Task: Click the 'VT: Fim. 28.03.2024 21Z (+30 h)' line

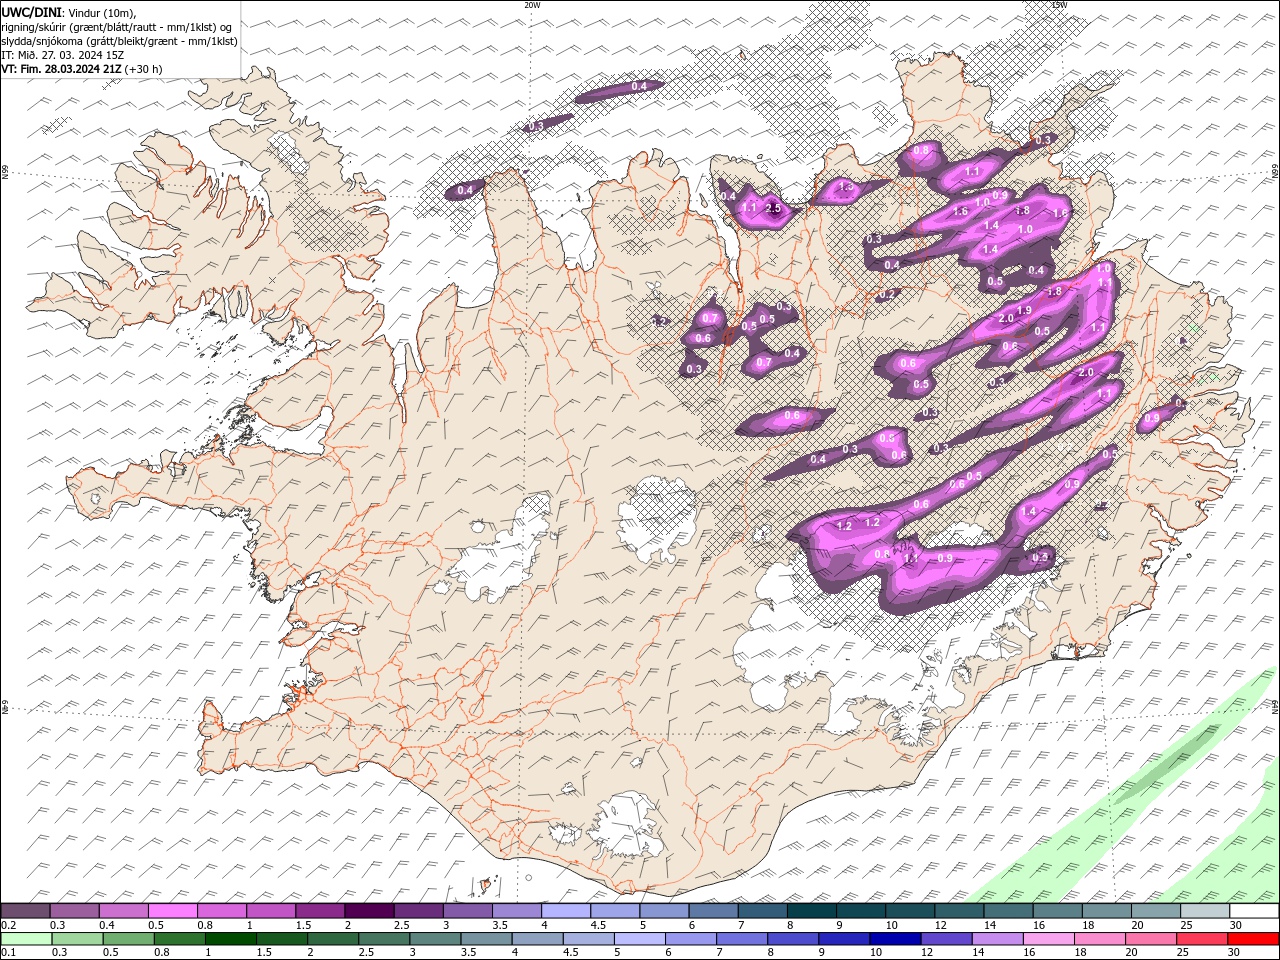Action: [82, 69]
